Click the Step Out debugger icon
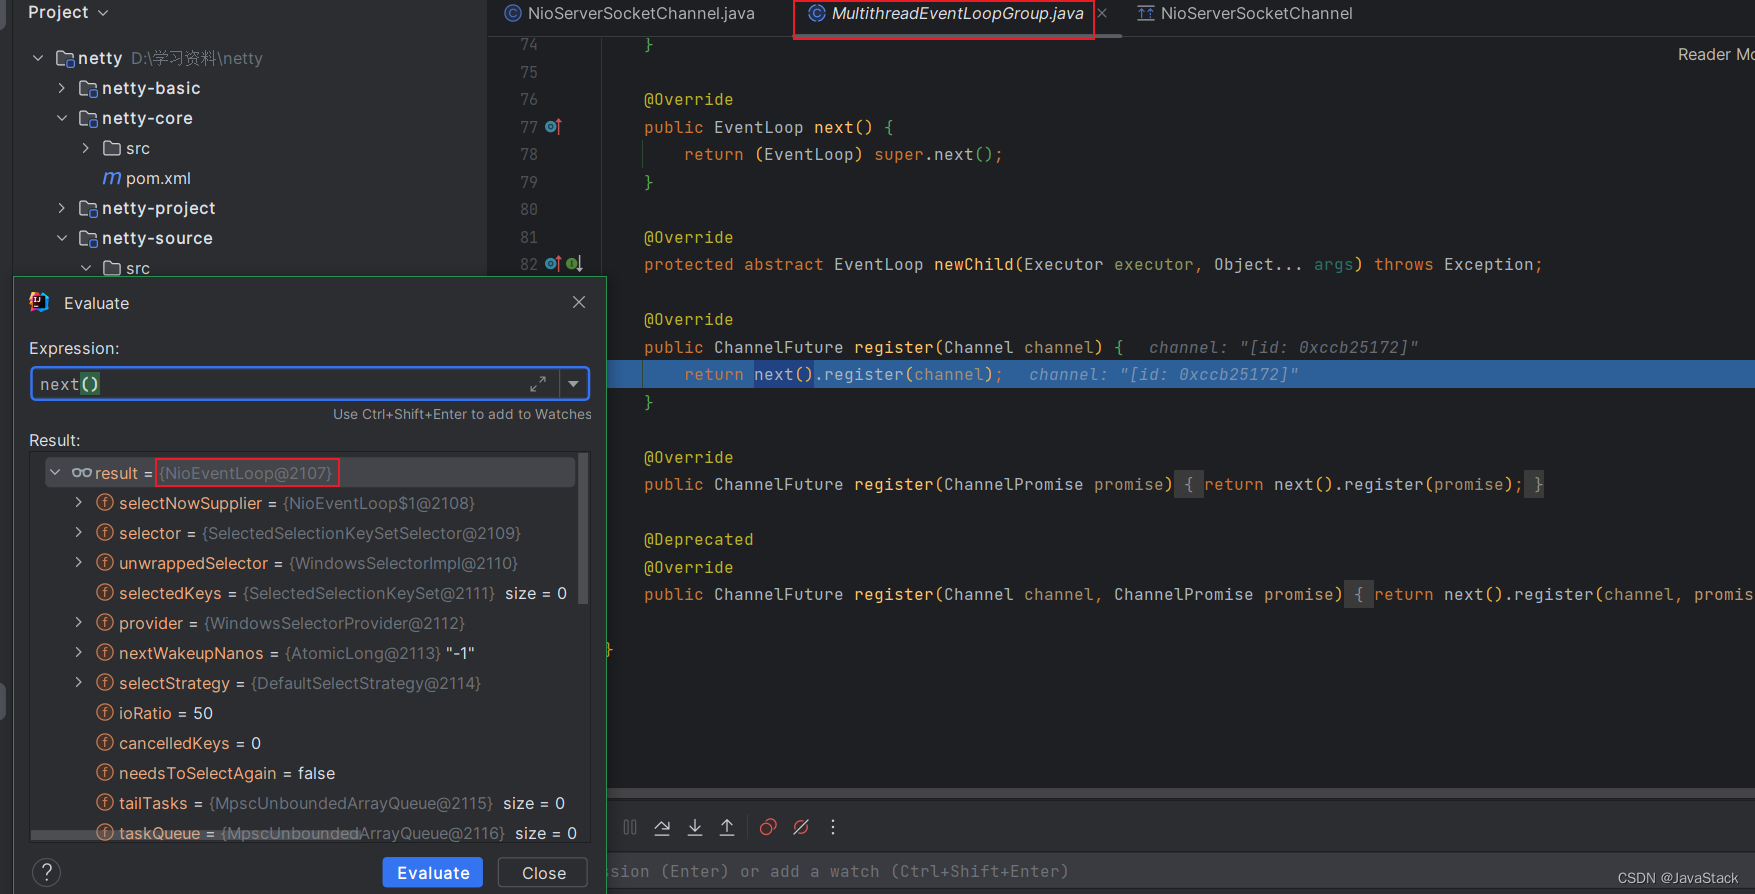The height and width of the screenshot is (894, 1755). click(727, 827)
